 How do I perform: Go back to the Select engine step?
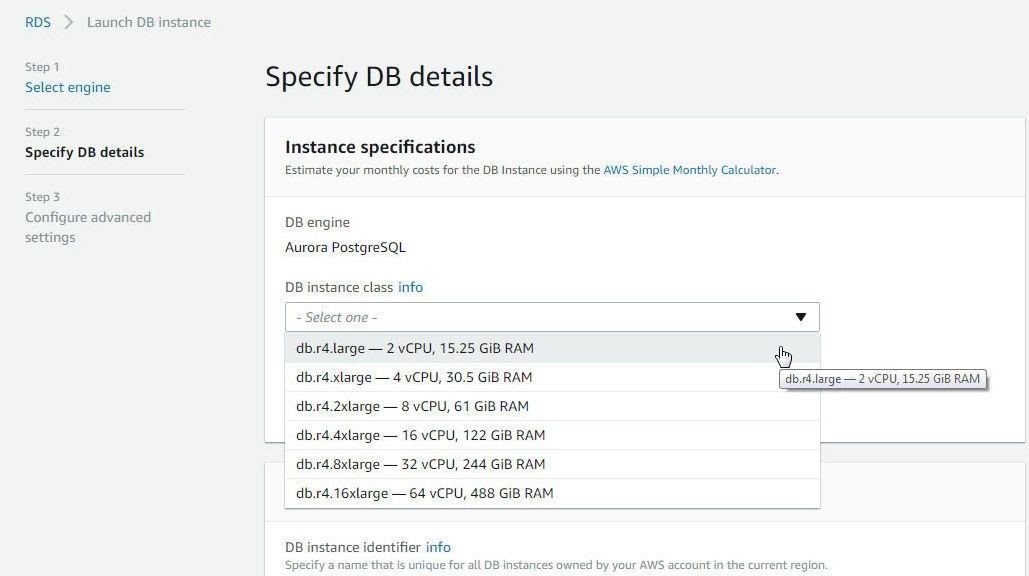click(68, 87)
